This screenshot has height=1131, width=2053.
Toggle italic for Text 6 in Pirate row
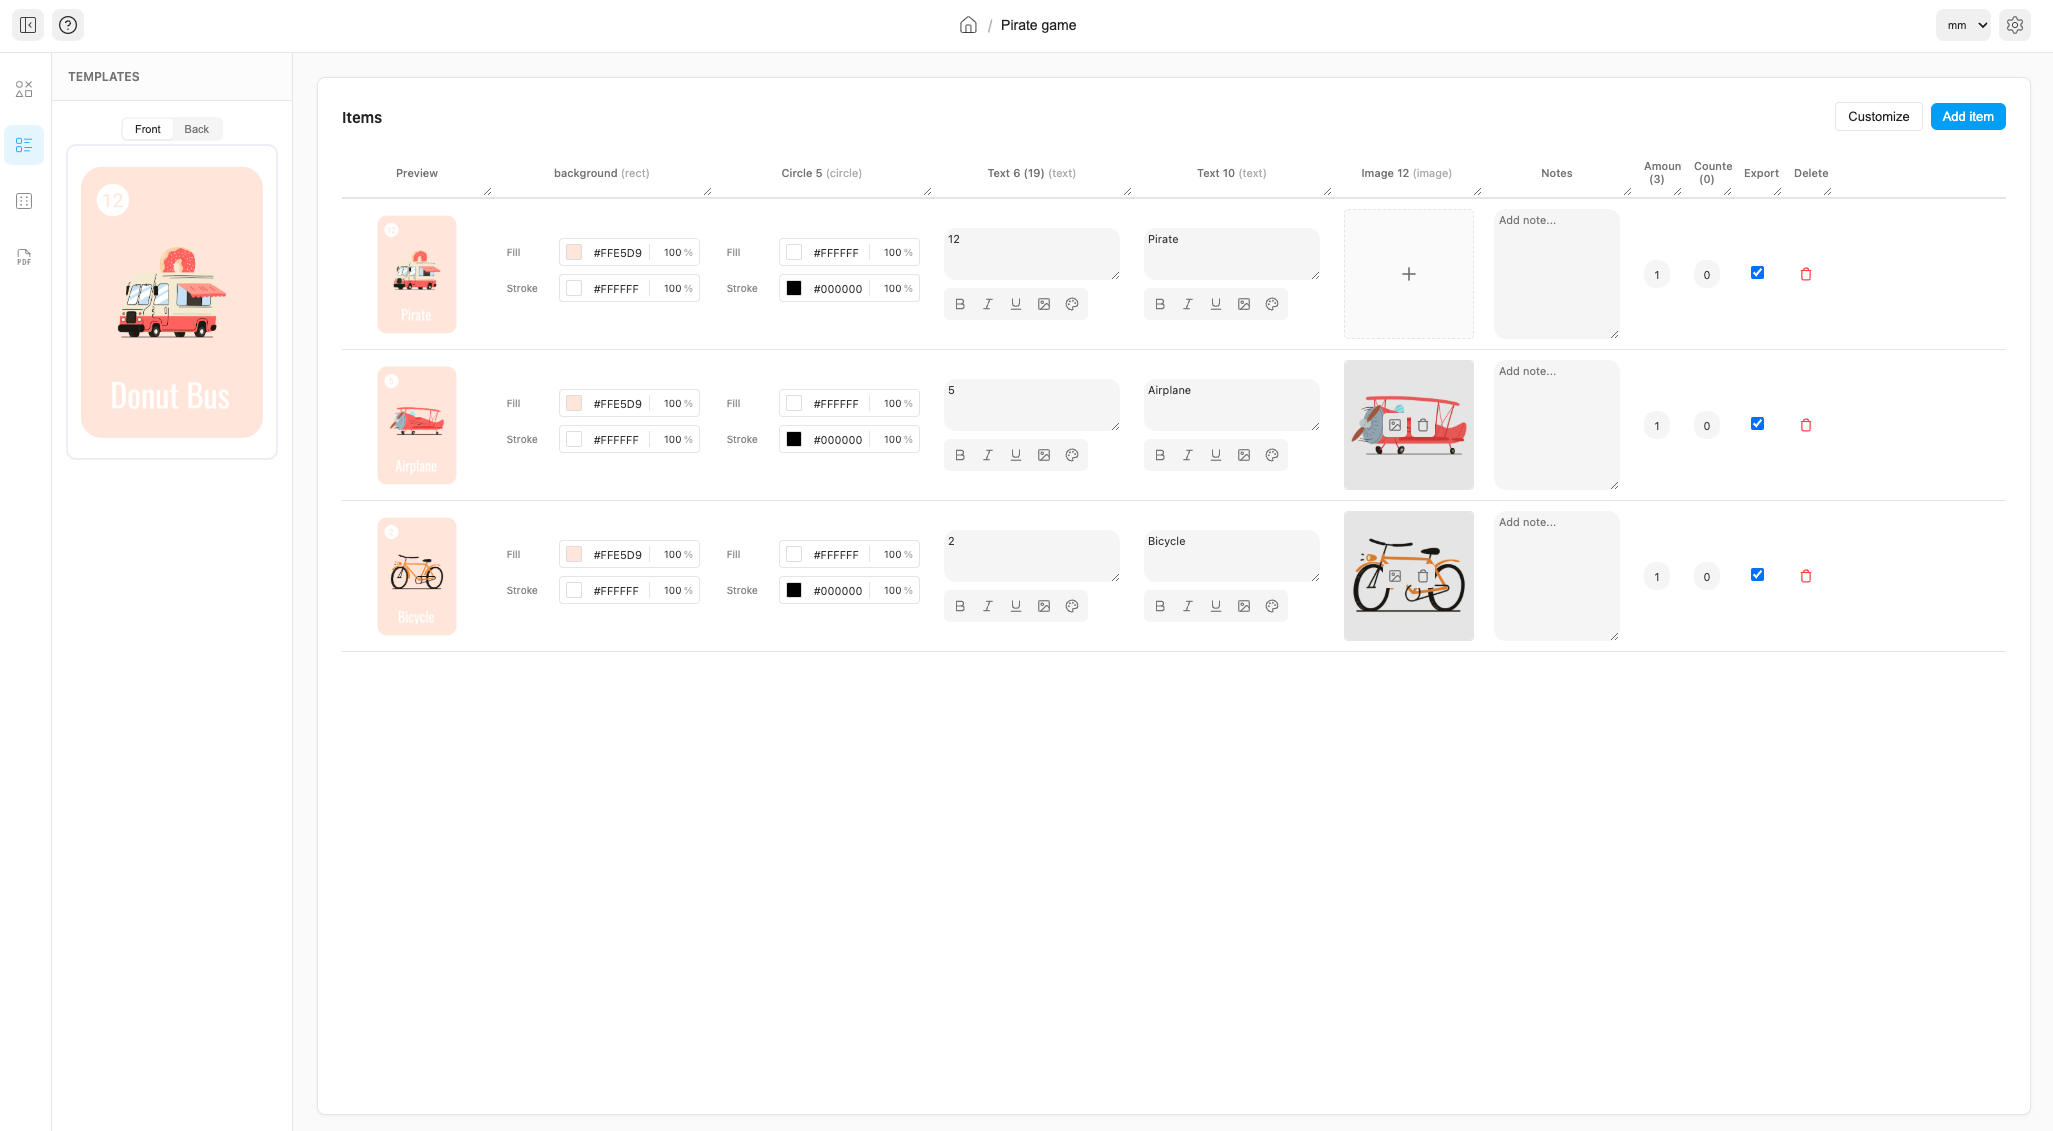[988, 304]
